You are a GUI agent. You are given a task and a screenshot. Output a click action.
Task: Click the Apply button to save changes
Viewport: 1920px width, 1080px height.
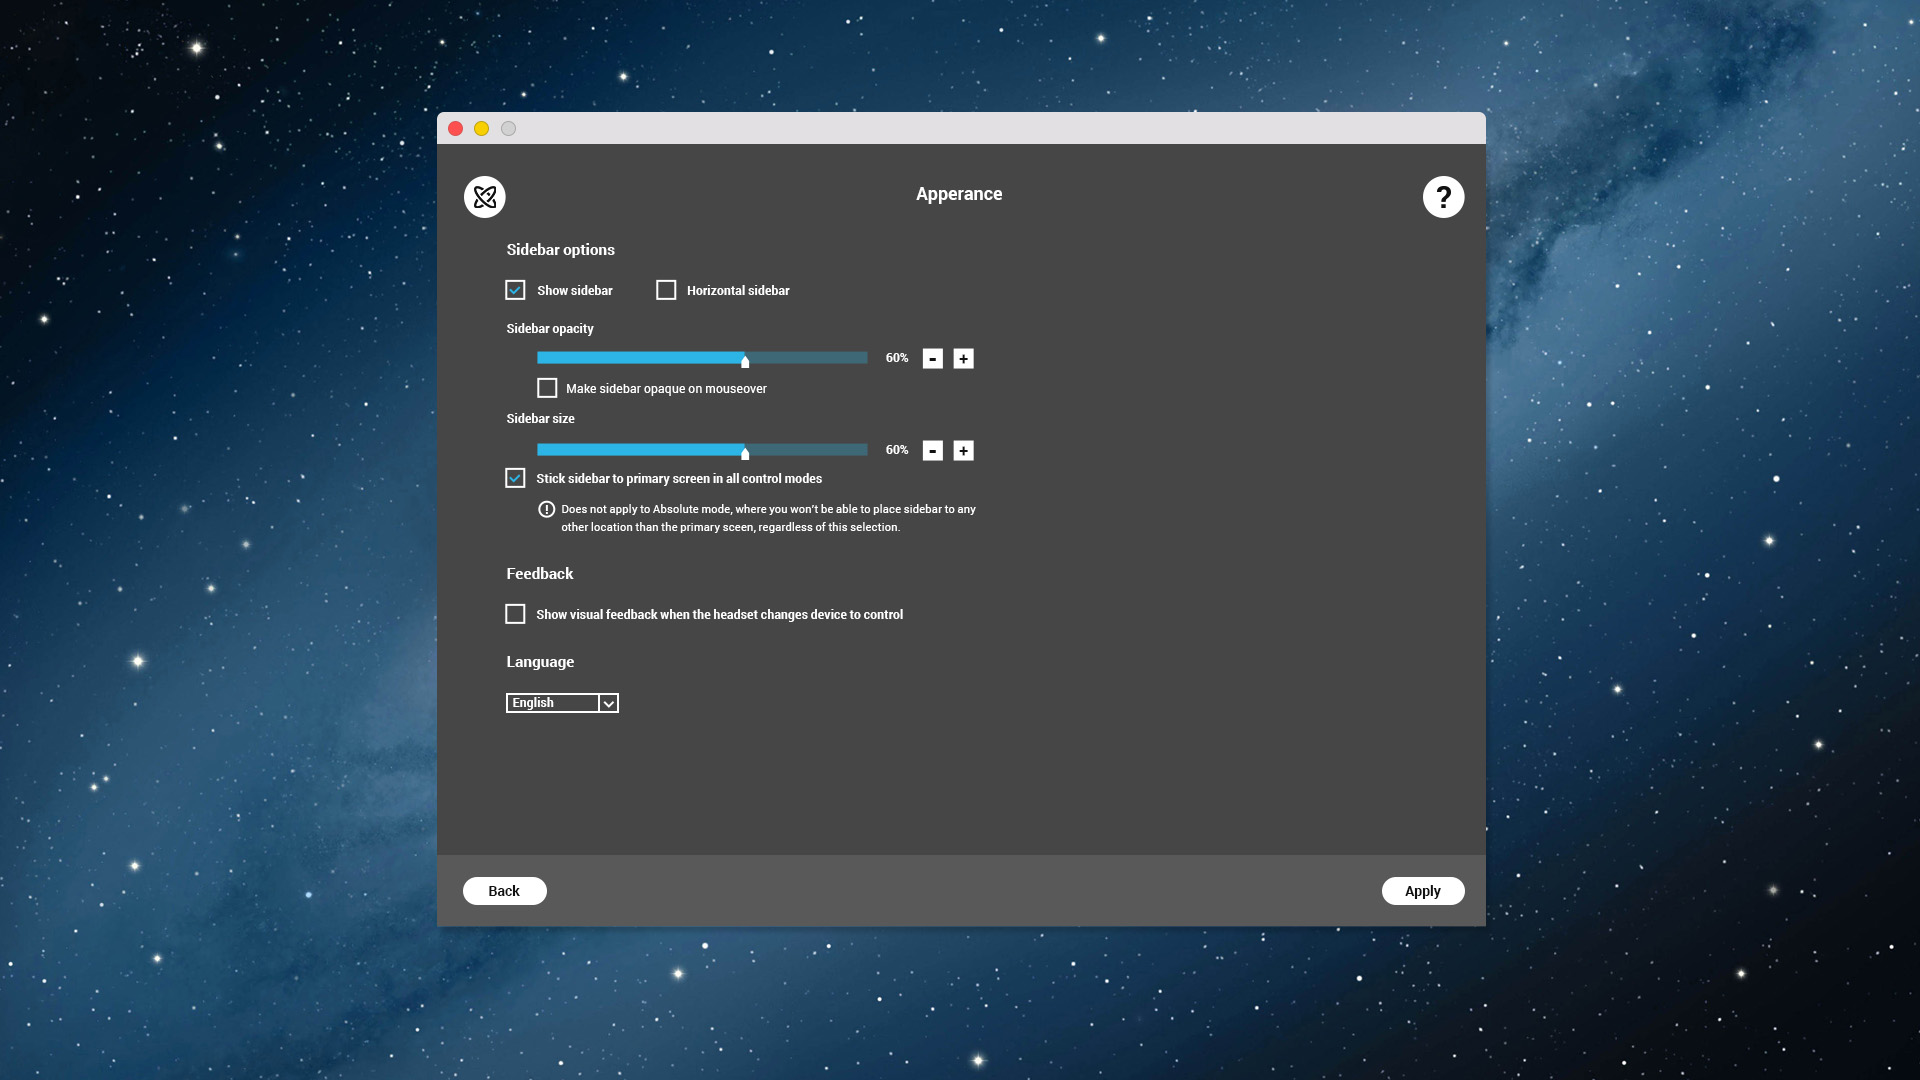pos(1423,890)
